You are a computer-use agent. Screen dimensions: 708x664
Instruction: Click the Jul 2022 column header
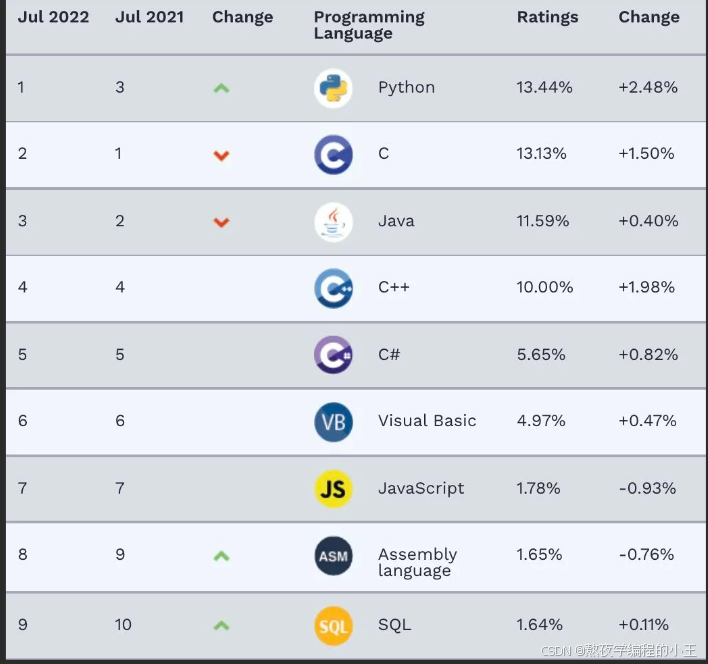(54, 17)
